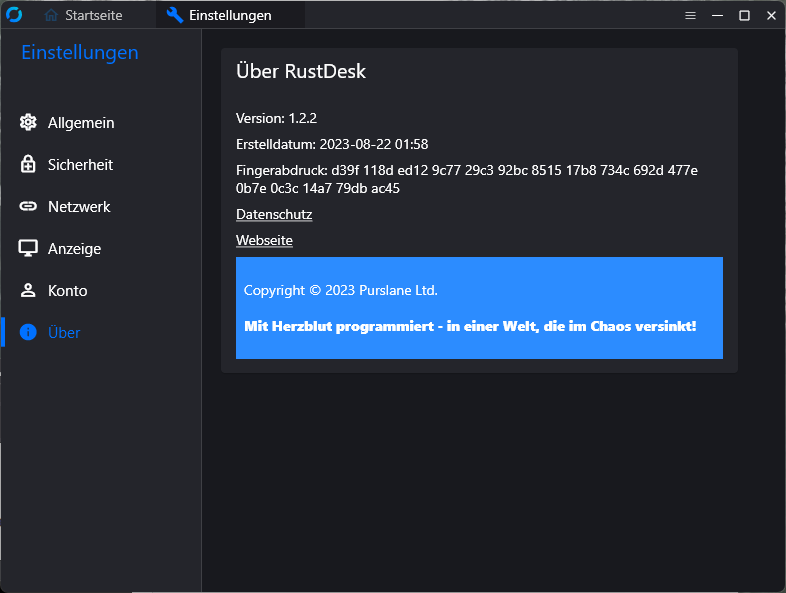Click the Über info icon
The height and width of the screenshot is (593, 786).
[x=28, y=332]
